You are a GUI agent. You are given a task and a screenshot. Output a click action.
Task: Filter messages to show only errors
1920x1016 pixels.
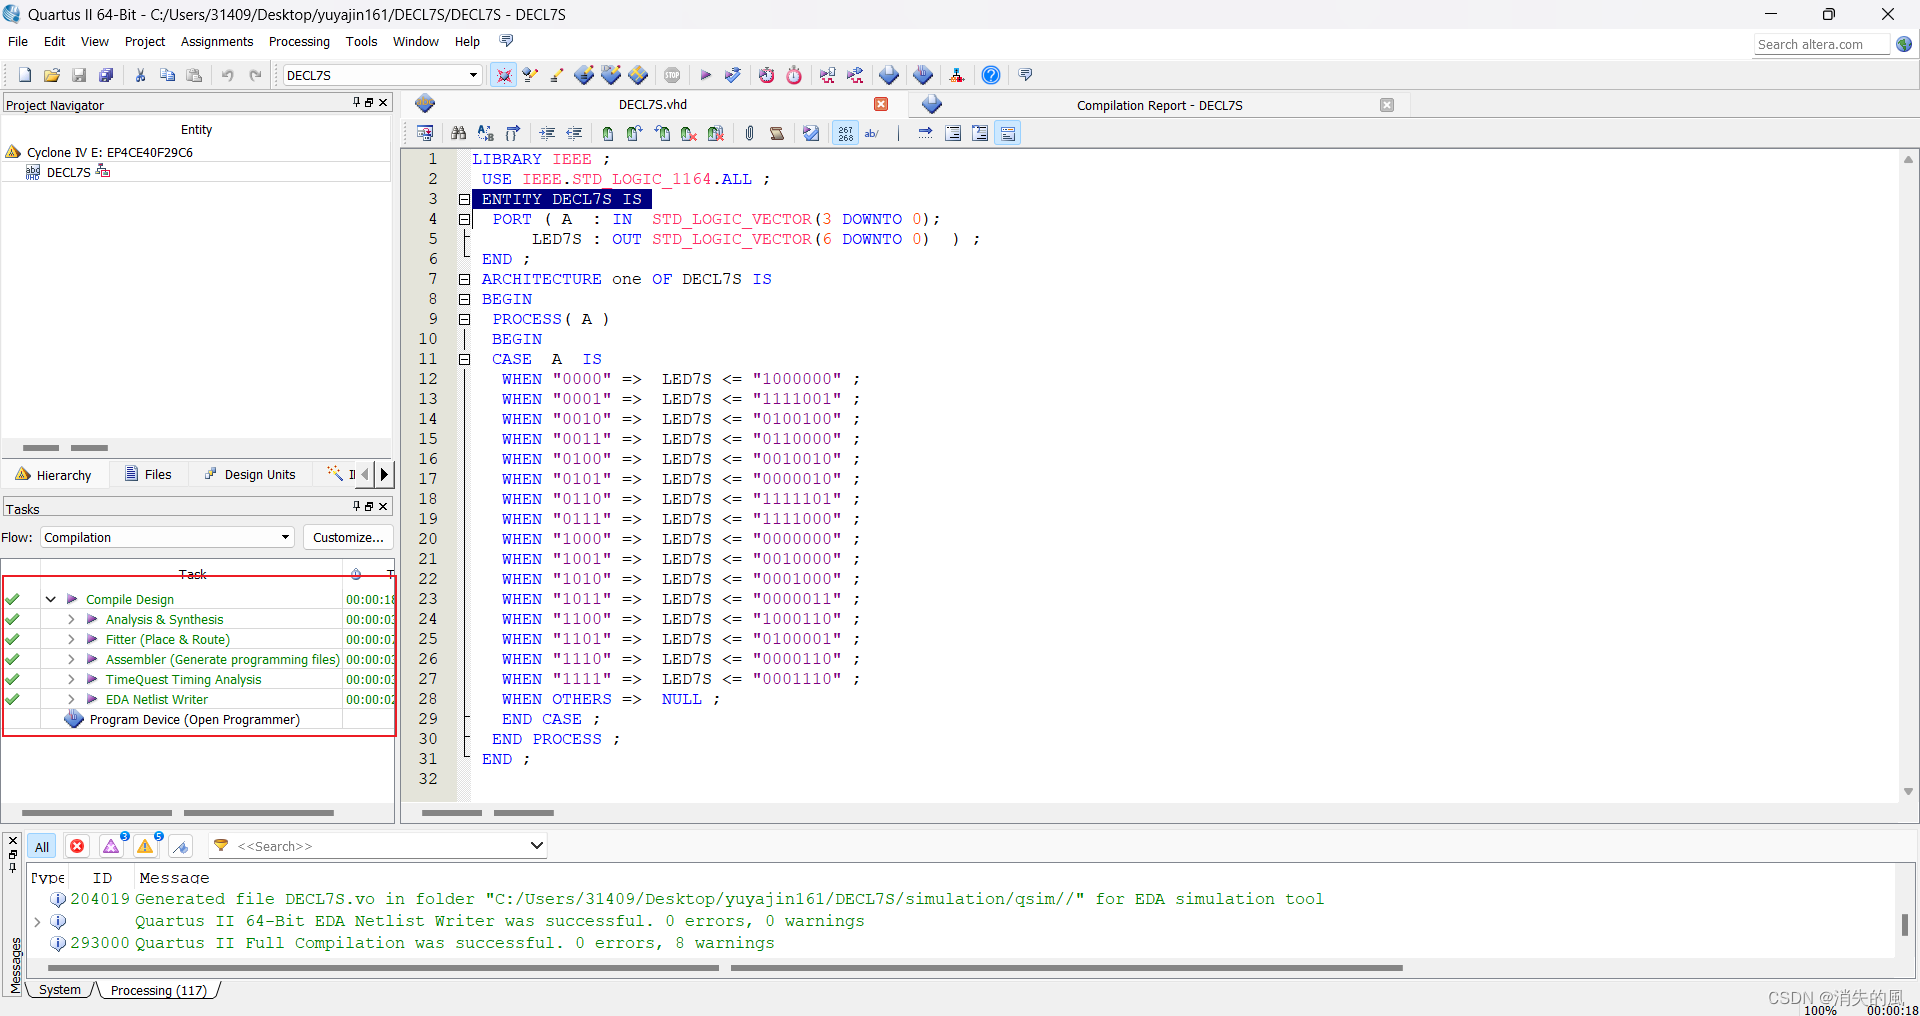[77, 846]
